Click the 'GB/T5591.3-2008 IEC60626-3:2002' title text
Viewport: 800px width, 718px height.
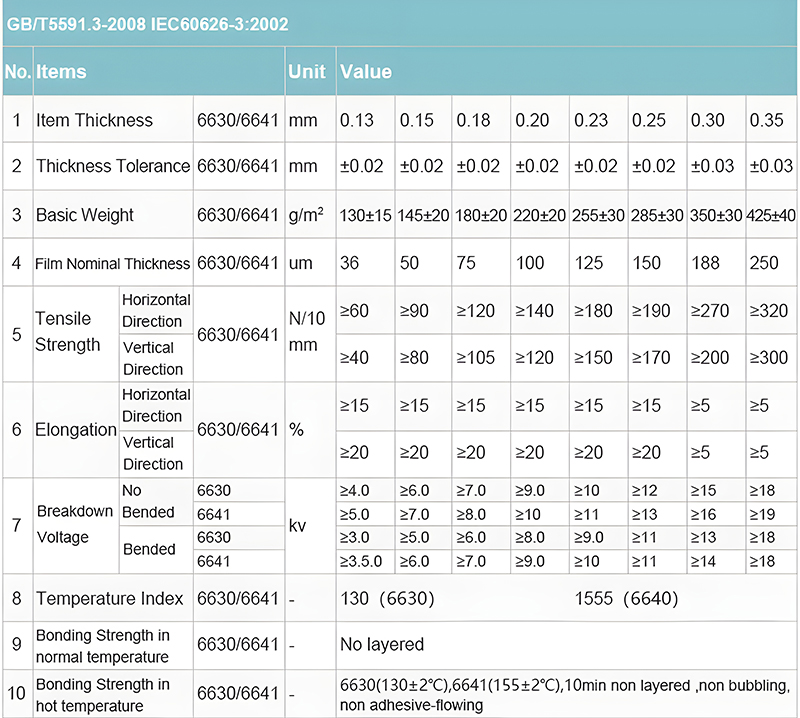click(x=147, y=24)
